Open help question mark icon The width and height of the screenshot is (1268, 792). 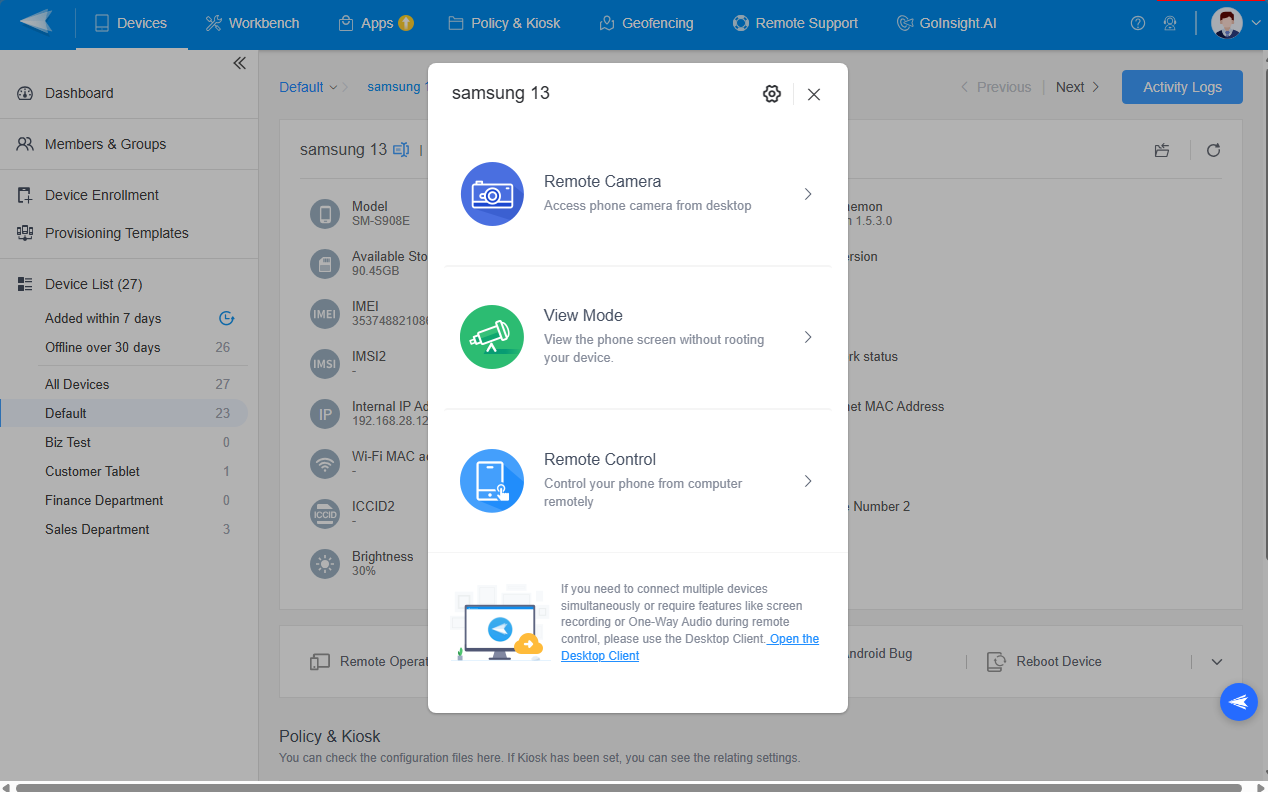pyautogui.click(x=1138, y=23)
